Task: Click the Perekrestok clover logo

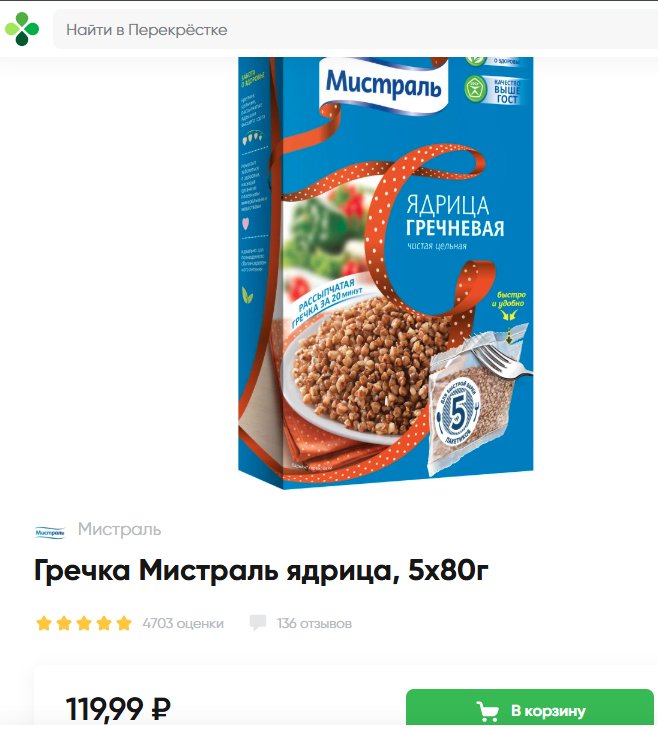Action: tap(21, 29)
